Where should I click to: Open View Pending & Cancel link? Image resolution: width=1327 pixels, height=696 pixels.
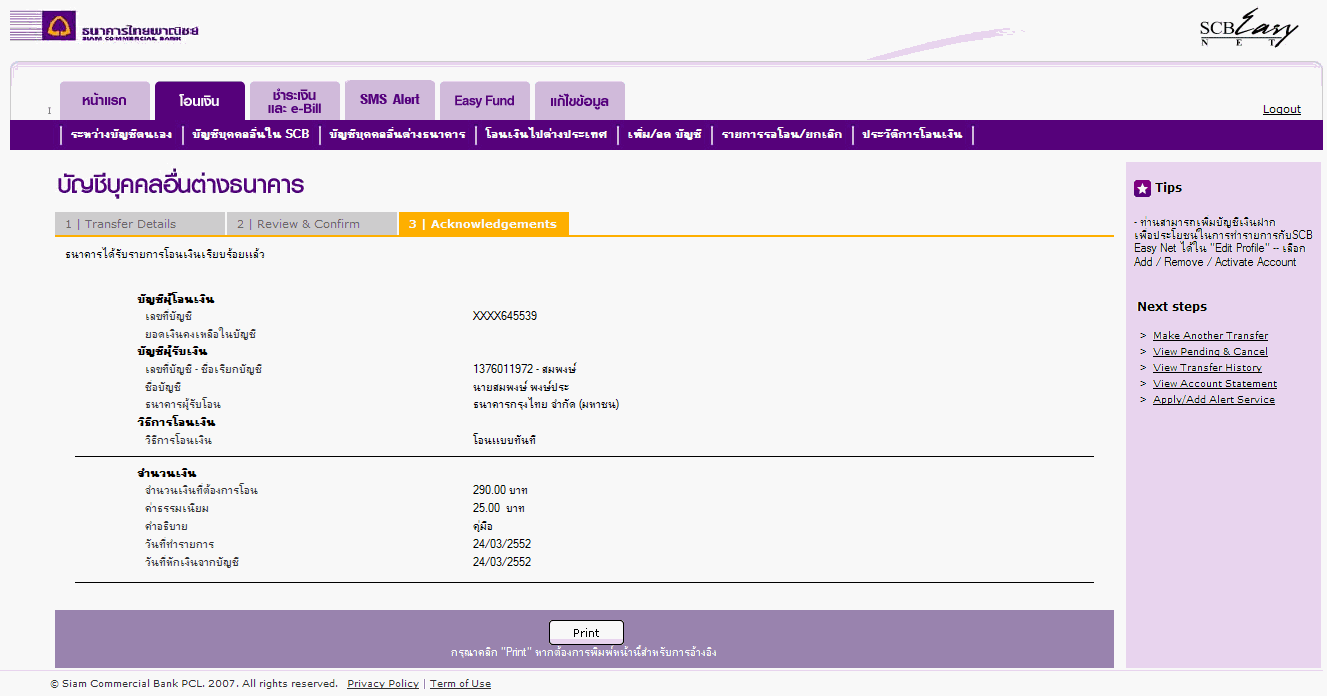1210,352
